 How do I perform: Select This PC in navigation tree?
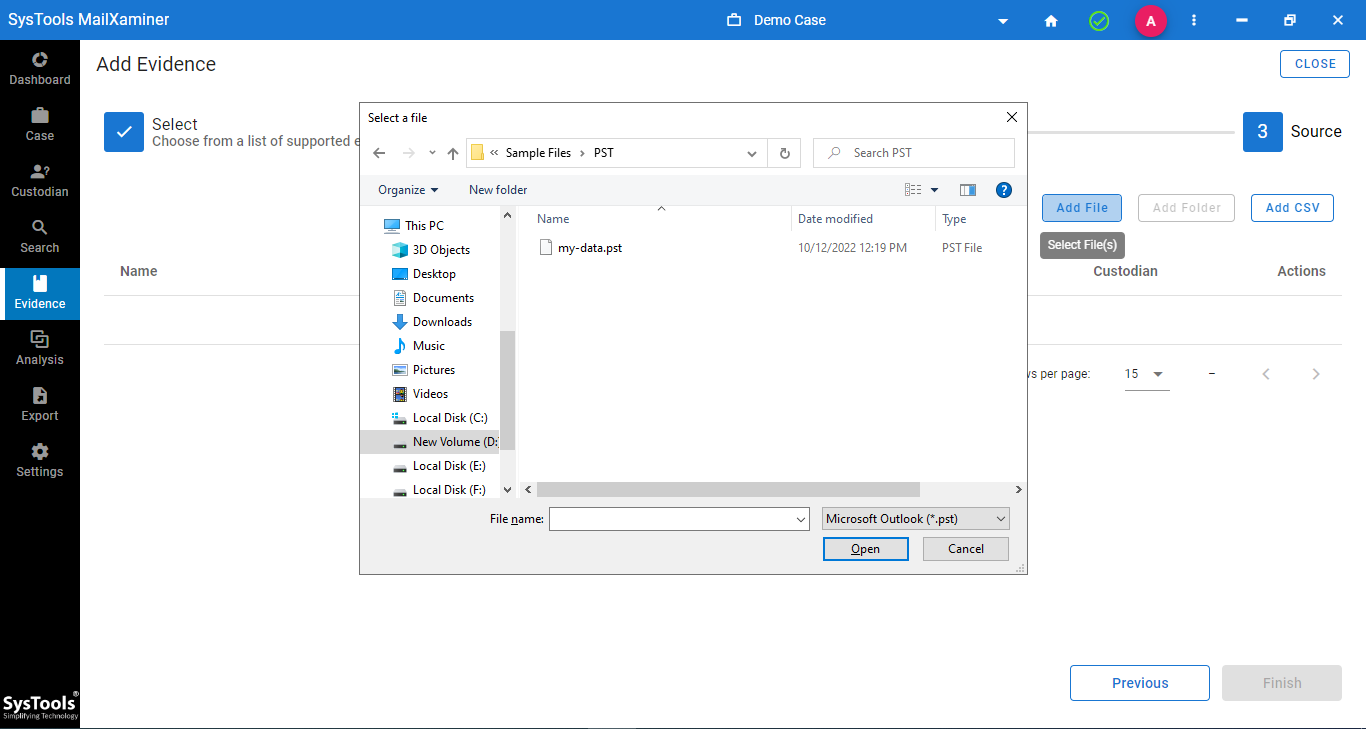pyautogui.click(x=424, y=226)
